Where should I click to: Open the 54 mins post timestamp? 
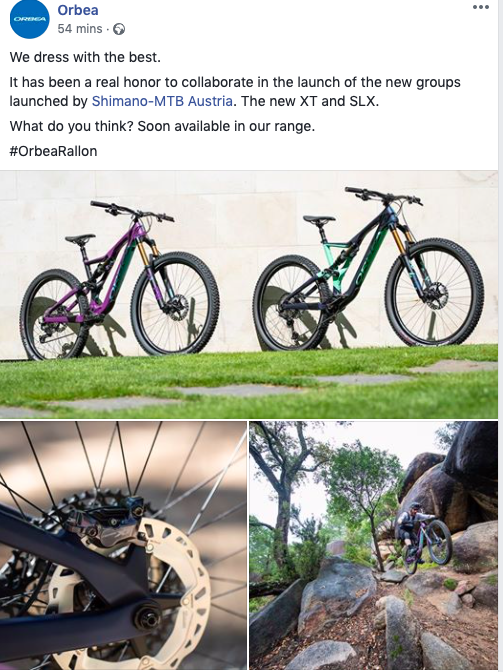click(80, 29)
